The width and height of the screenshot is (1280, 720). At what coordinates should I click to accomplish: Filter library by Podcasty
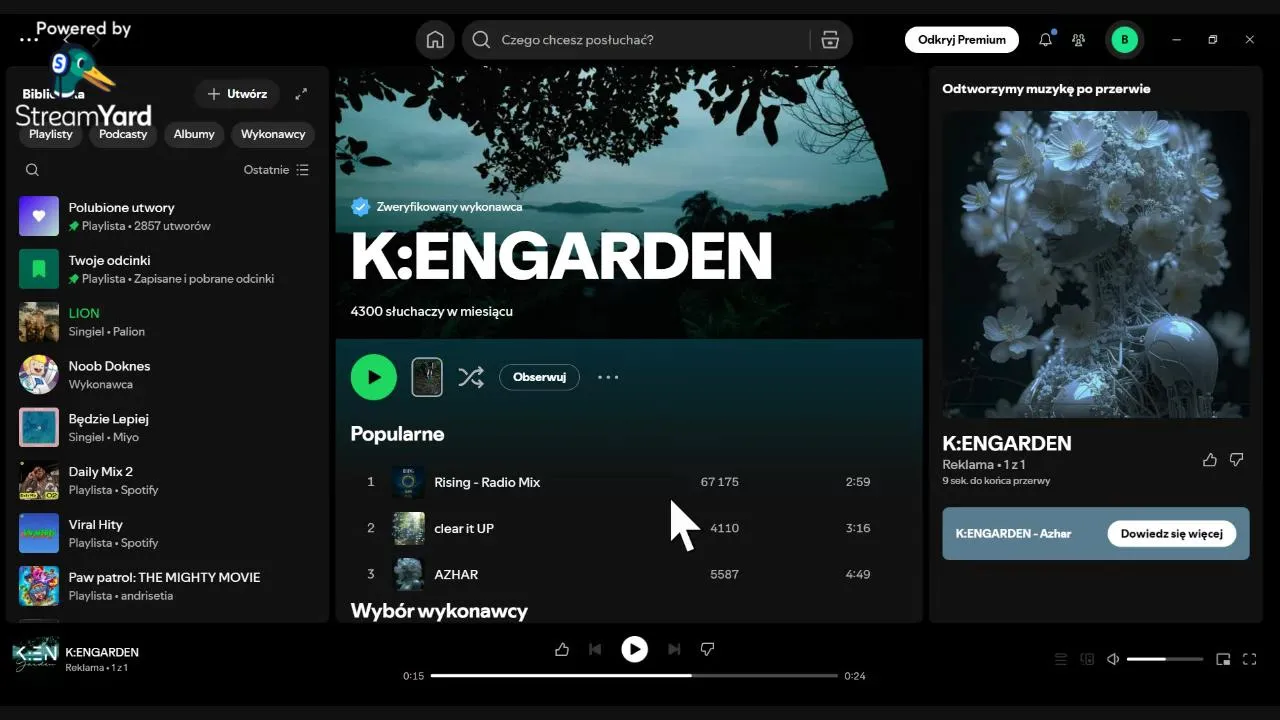(123, 134)
